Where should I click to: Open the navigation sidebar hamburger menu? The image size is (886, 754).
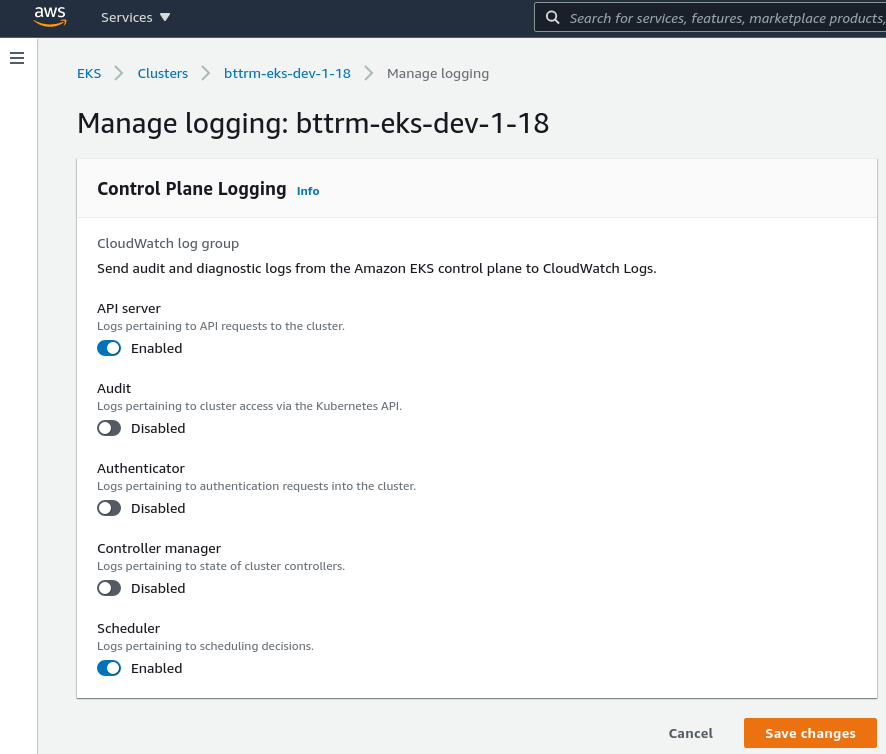pyautogui.click(x=16, y=58)
